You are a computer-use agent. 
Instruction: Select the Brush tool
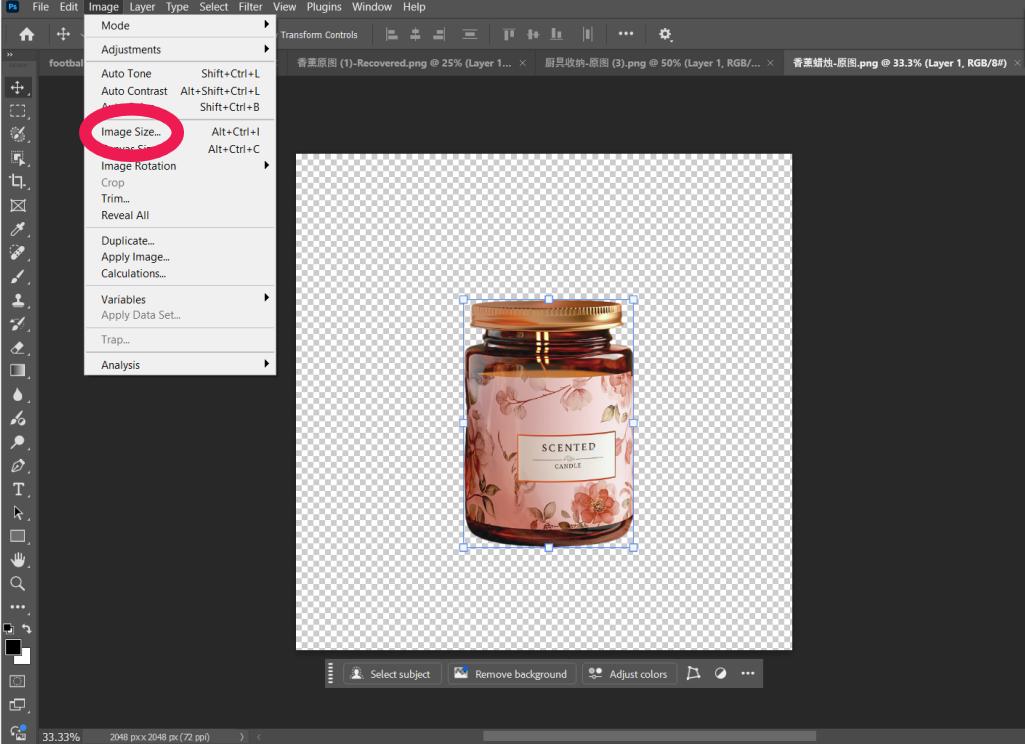18,277
